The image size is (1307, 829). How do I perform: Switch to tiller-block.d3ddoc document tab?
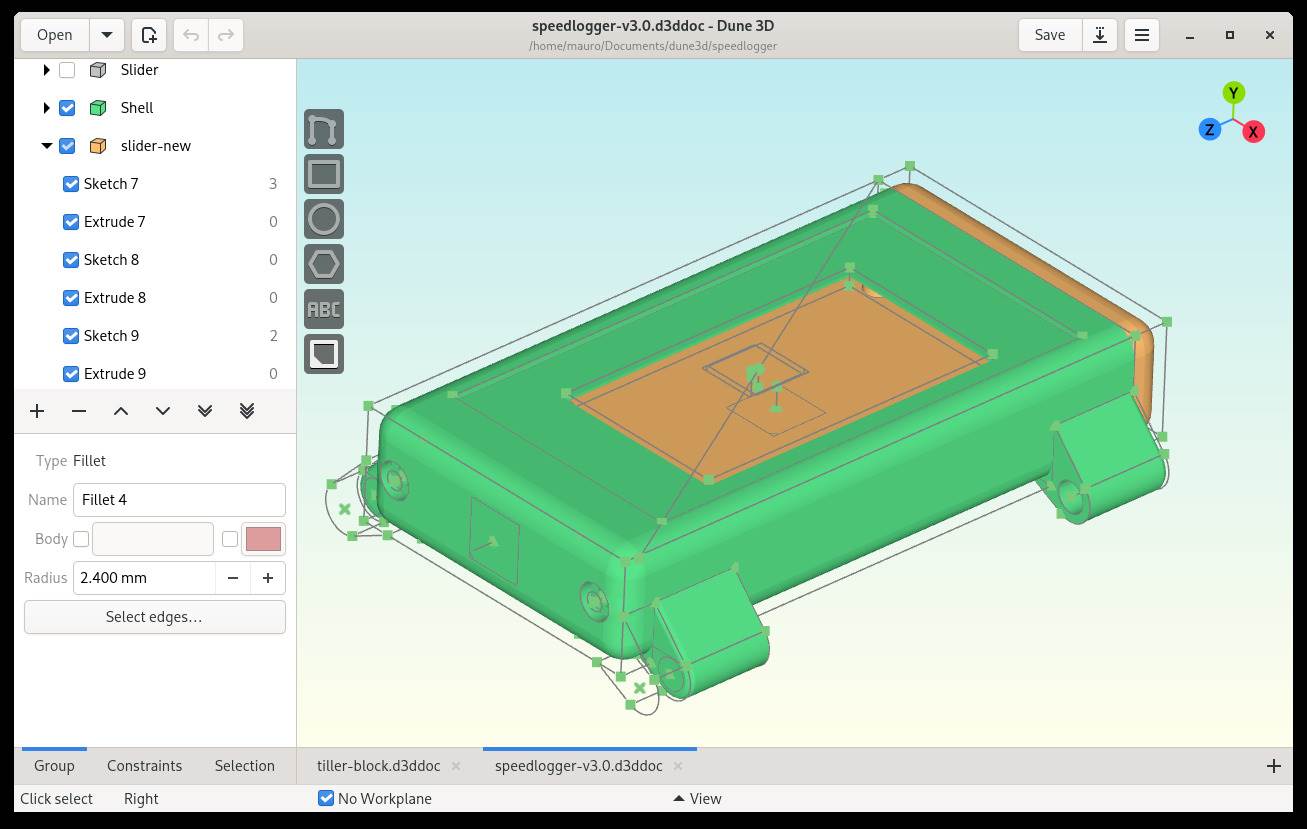(378, 766)
